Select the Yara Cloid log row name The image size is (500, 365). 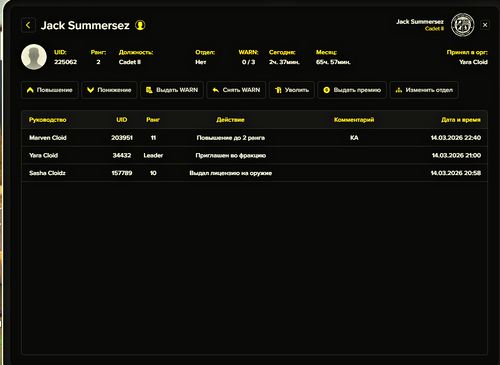coord(44,155)
